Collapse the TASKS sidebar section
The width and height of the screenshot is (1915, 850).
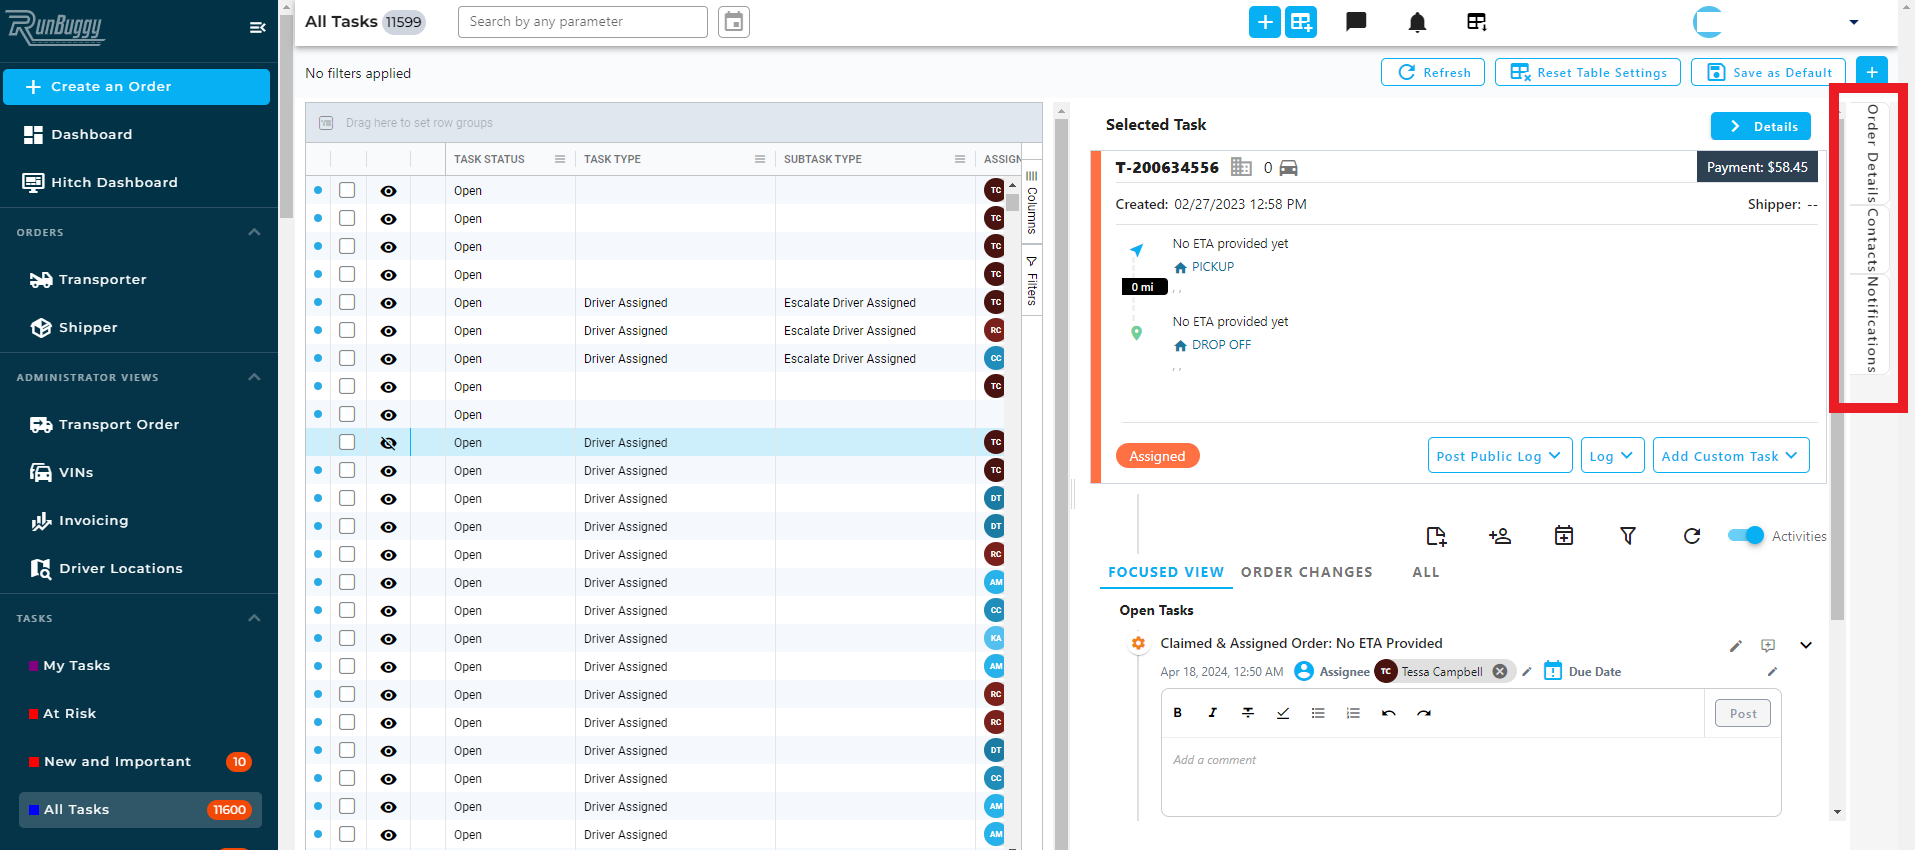(x=254, y=618)
